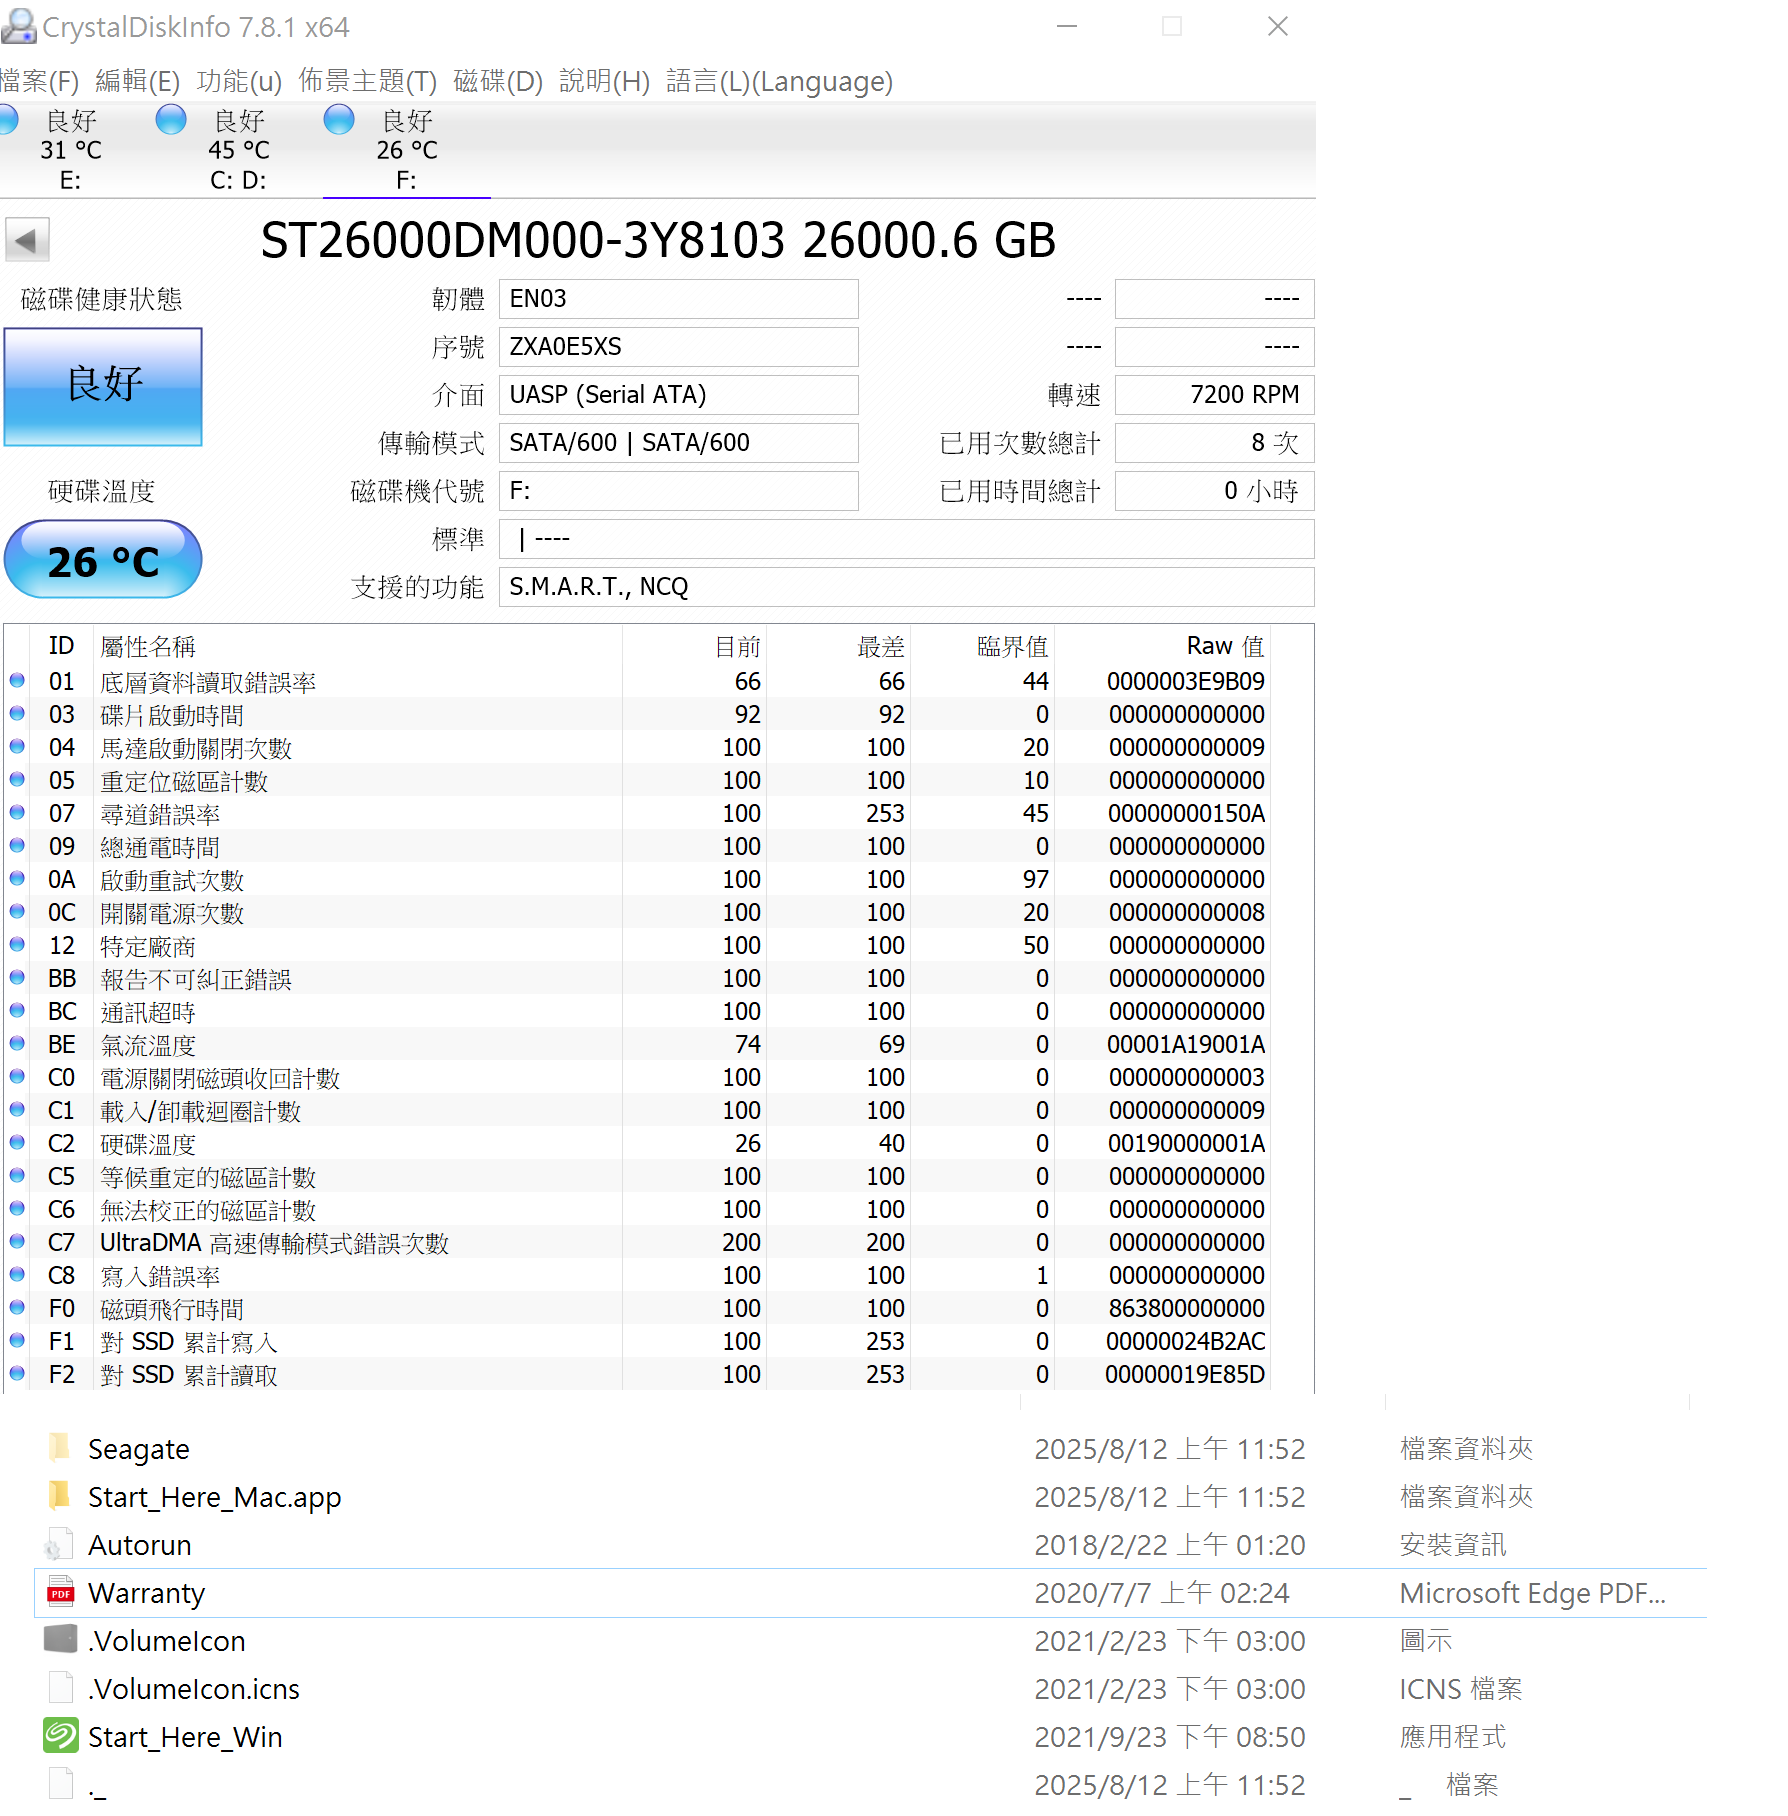
Task: Open the 檔案(F) menu
Action: coord(38,81)
